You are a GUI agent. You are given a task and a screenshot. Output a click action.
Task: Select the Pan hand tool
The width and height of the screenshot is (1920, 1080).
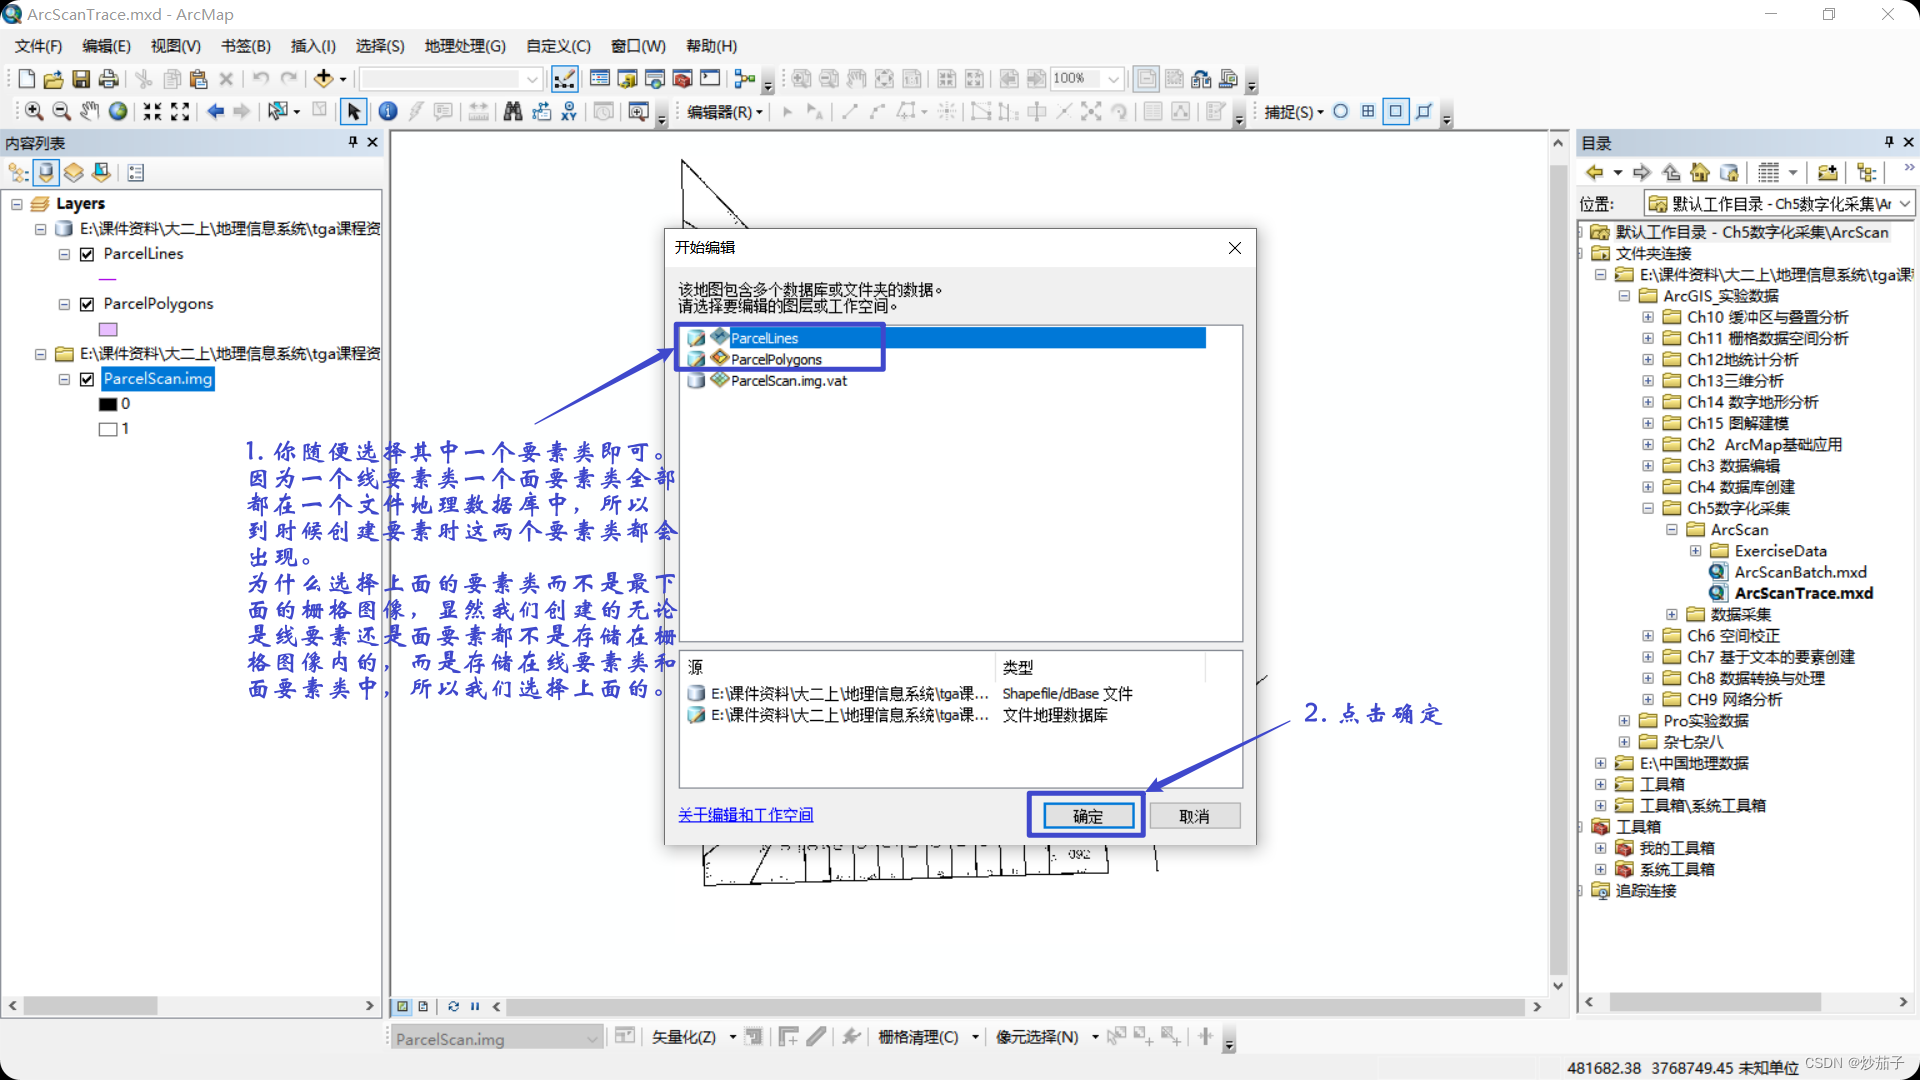(90, 111)
